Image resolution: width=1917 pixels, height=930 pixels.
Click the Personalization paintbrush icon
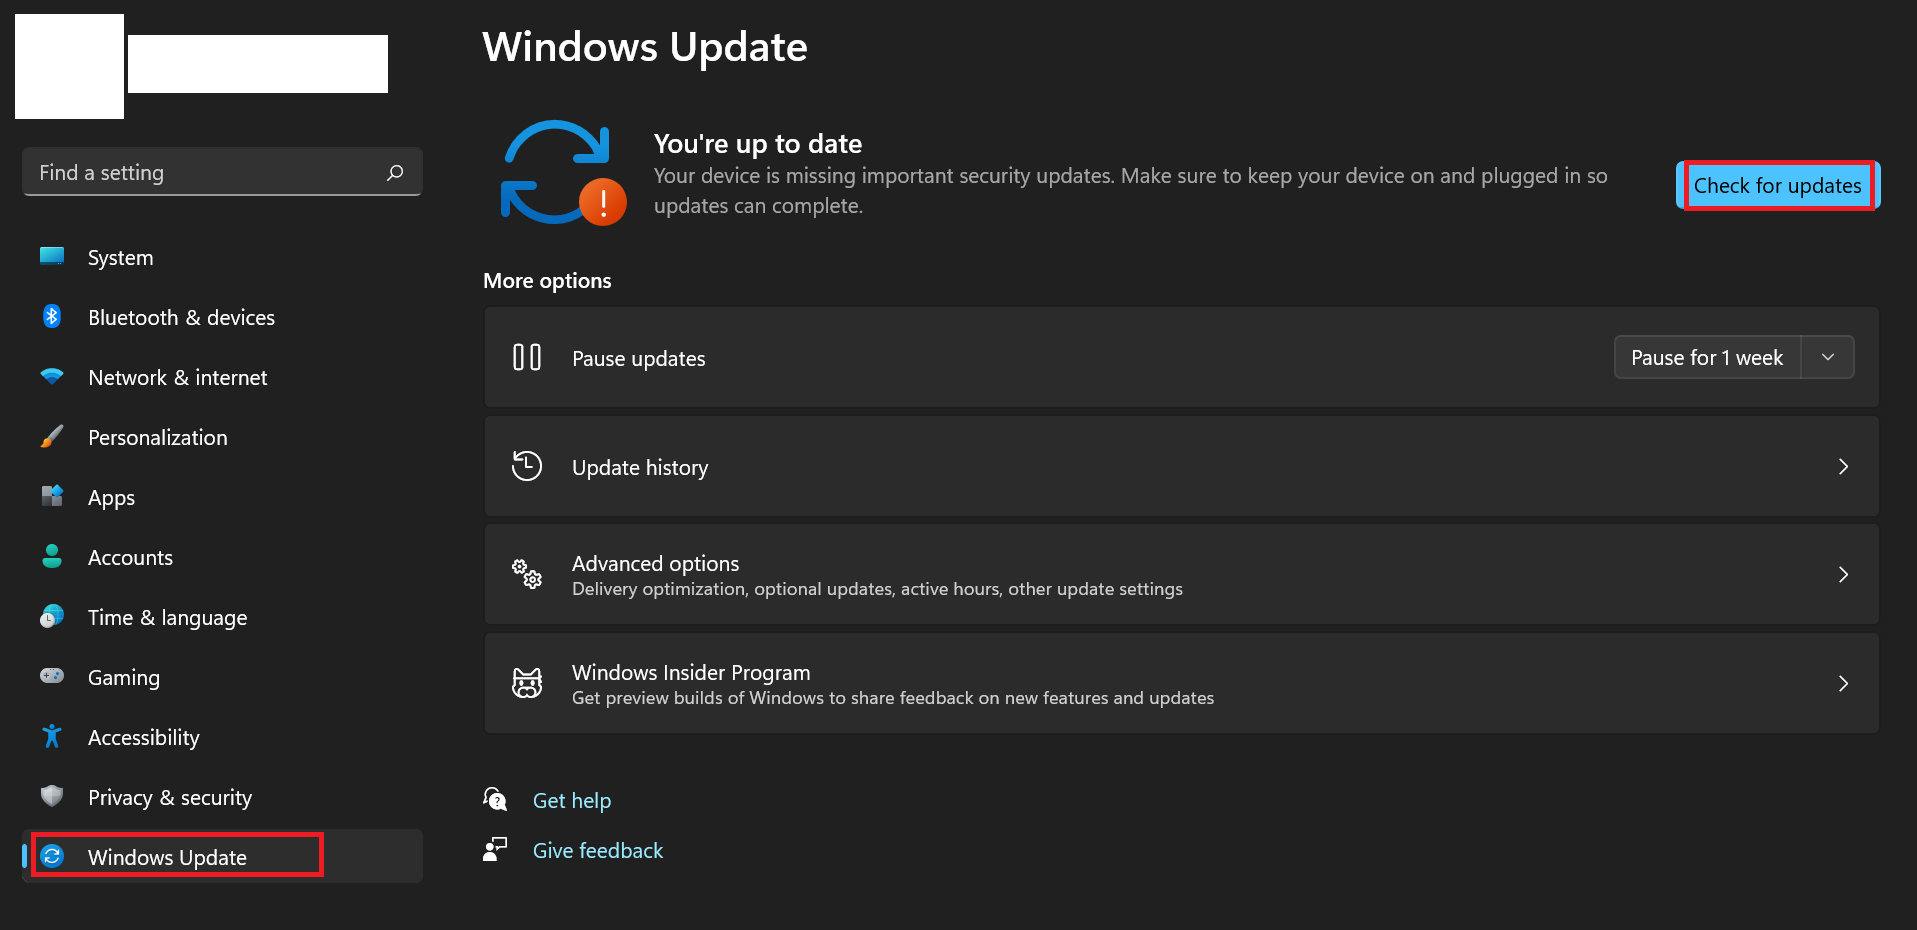pos(52,436)
